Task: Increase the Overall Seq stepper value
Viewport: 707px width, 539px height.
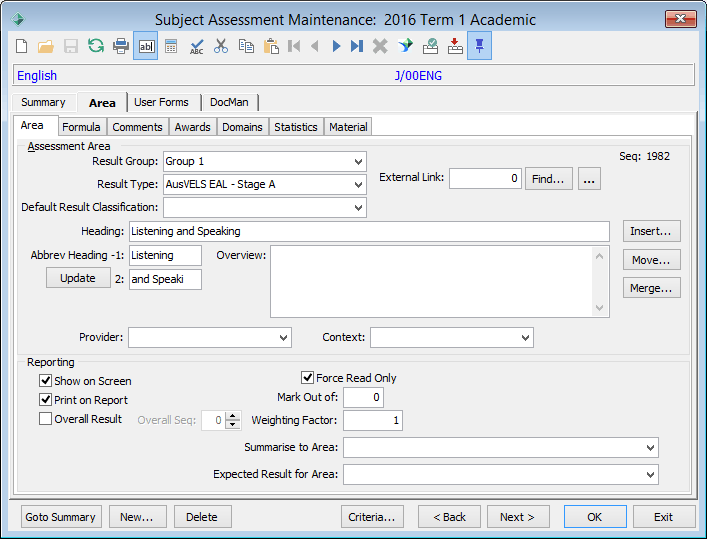Action: tap(233, 416)
